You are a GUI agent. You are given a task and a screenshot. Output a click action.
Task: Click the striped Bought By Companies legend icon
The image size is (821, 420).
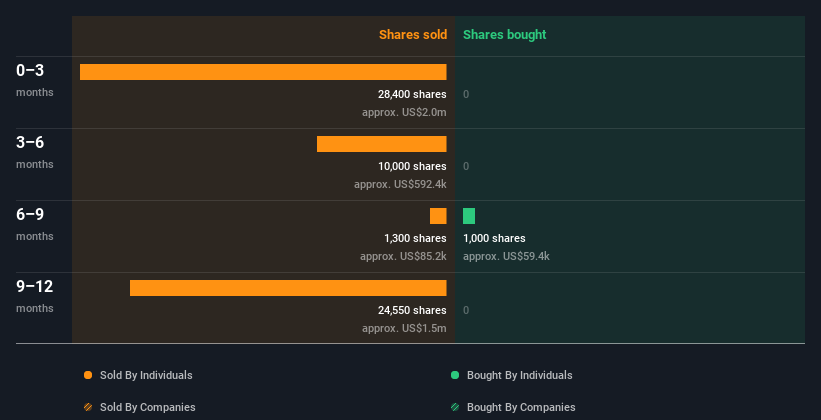tap(455, 407)
